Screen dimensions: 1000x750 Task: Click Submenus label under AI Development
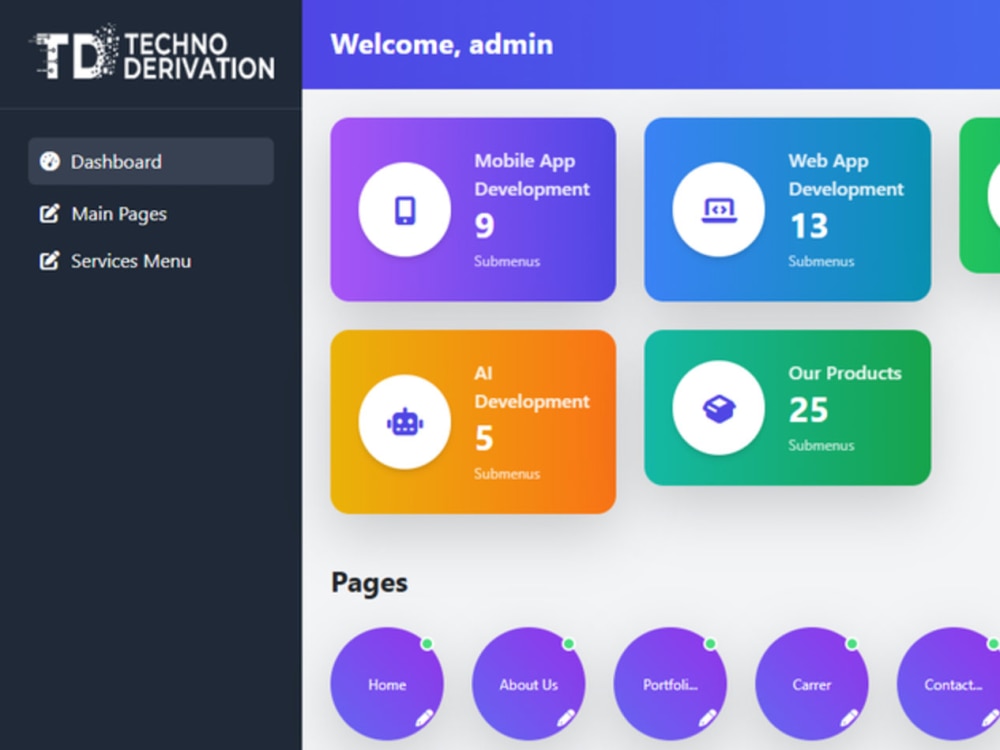[507, 474]
